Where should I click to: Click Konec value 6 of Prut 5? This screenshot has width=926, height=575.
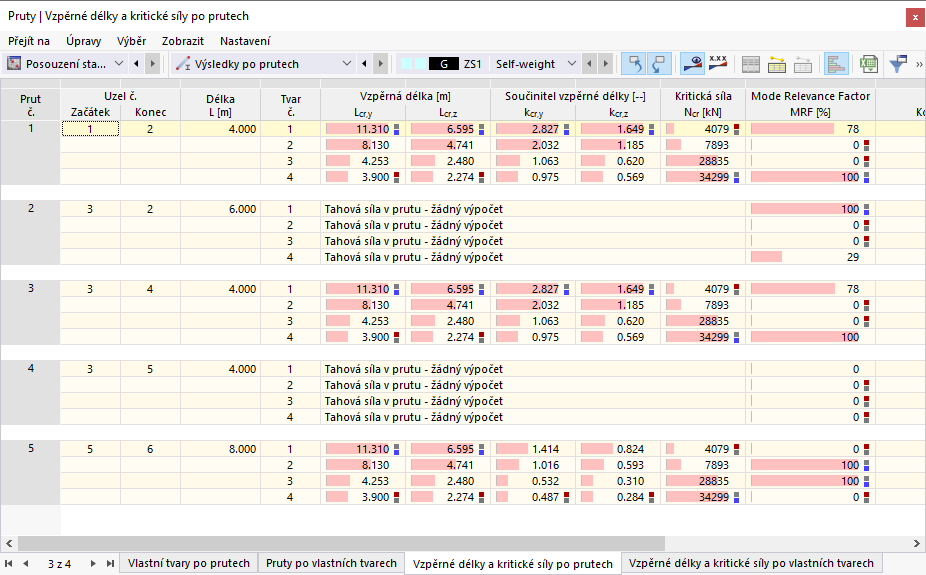(150, 449)
